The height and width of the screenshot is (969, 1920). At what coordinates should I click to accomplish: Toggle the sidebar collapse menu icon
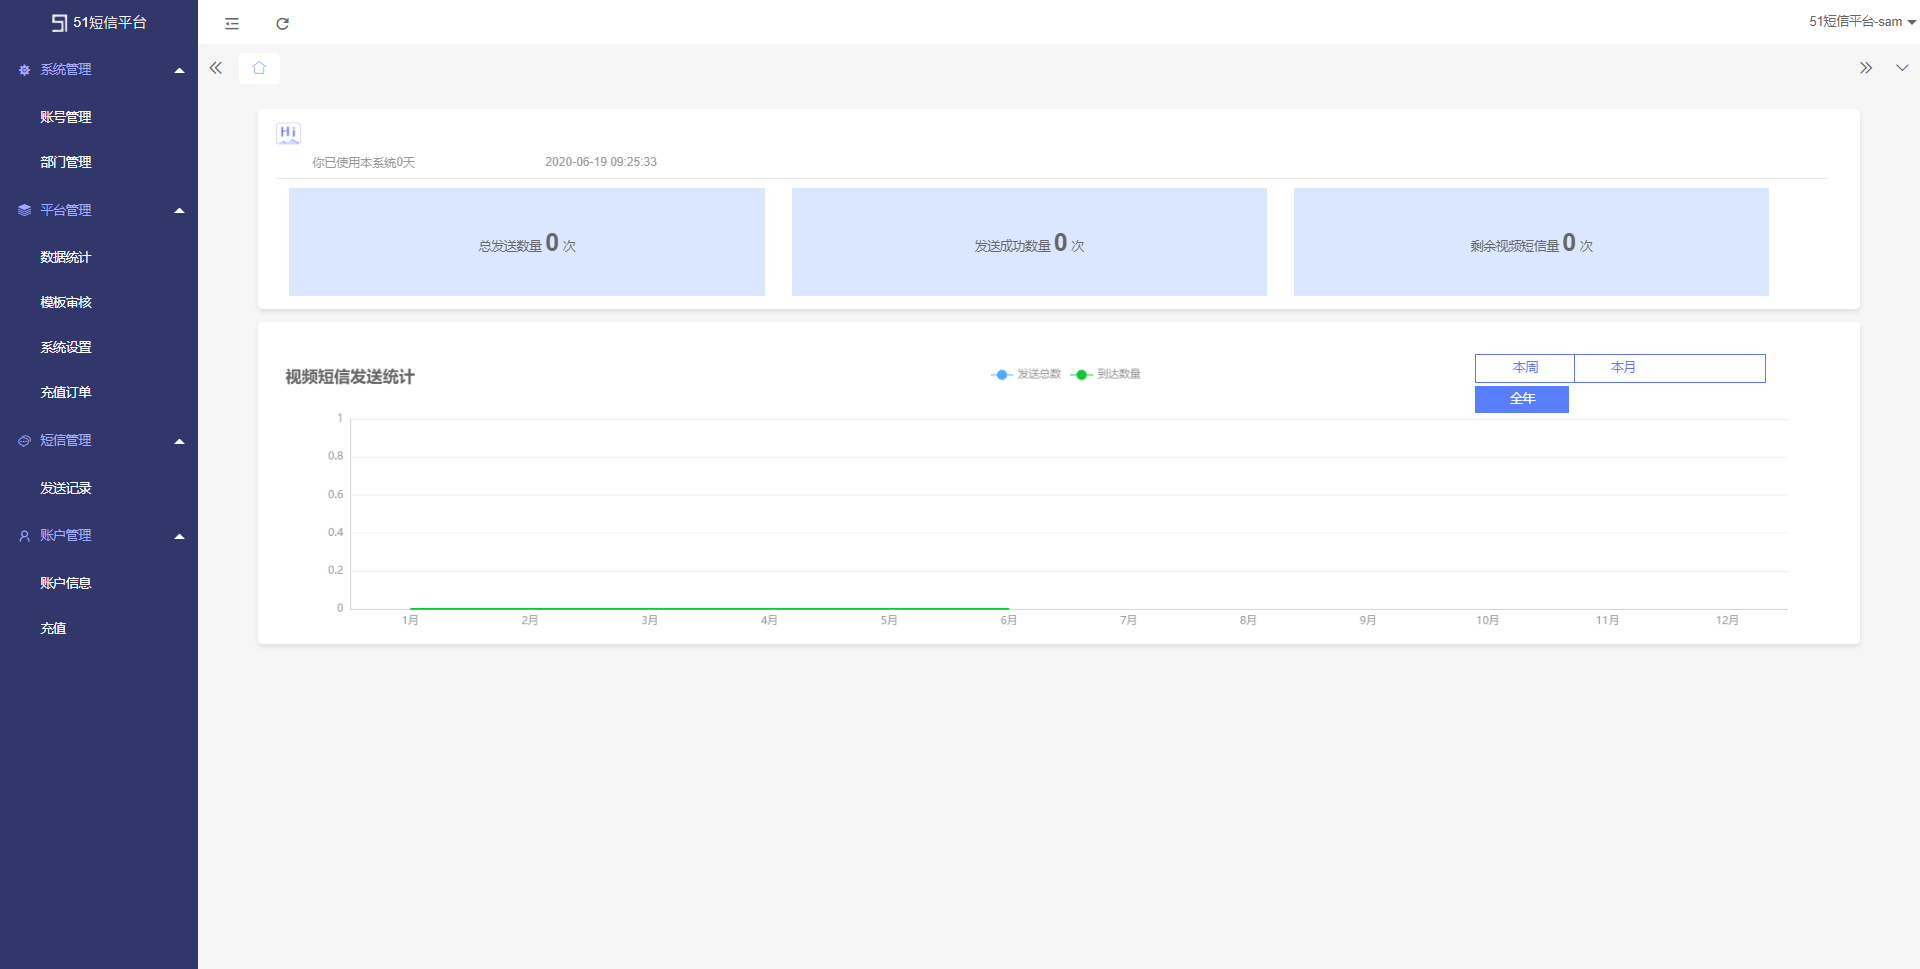[x=232, y=23]
